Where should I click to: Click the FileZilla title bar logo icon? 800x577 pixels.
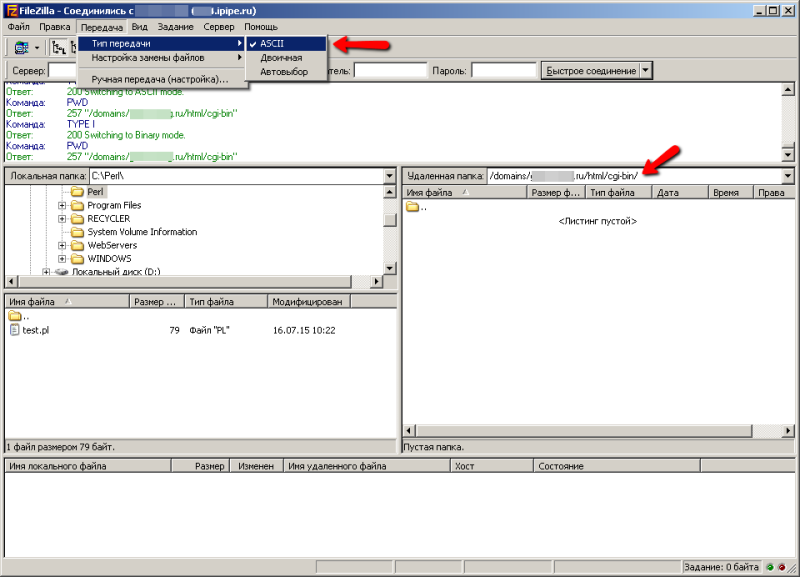click(10, 9)
